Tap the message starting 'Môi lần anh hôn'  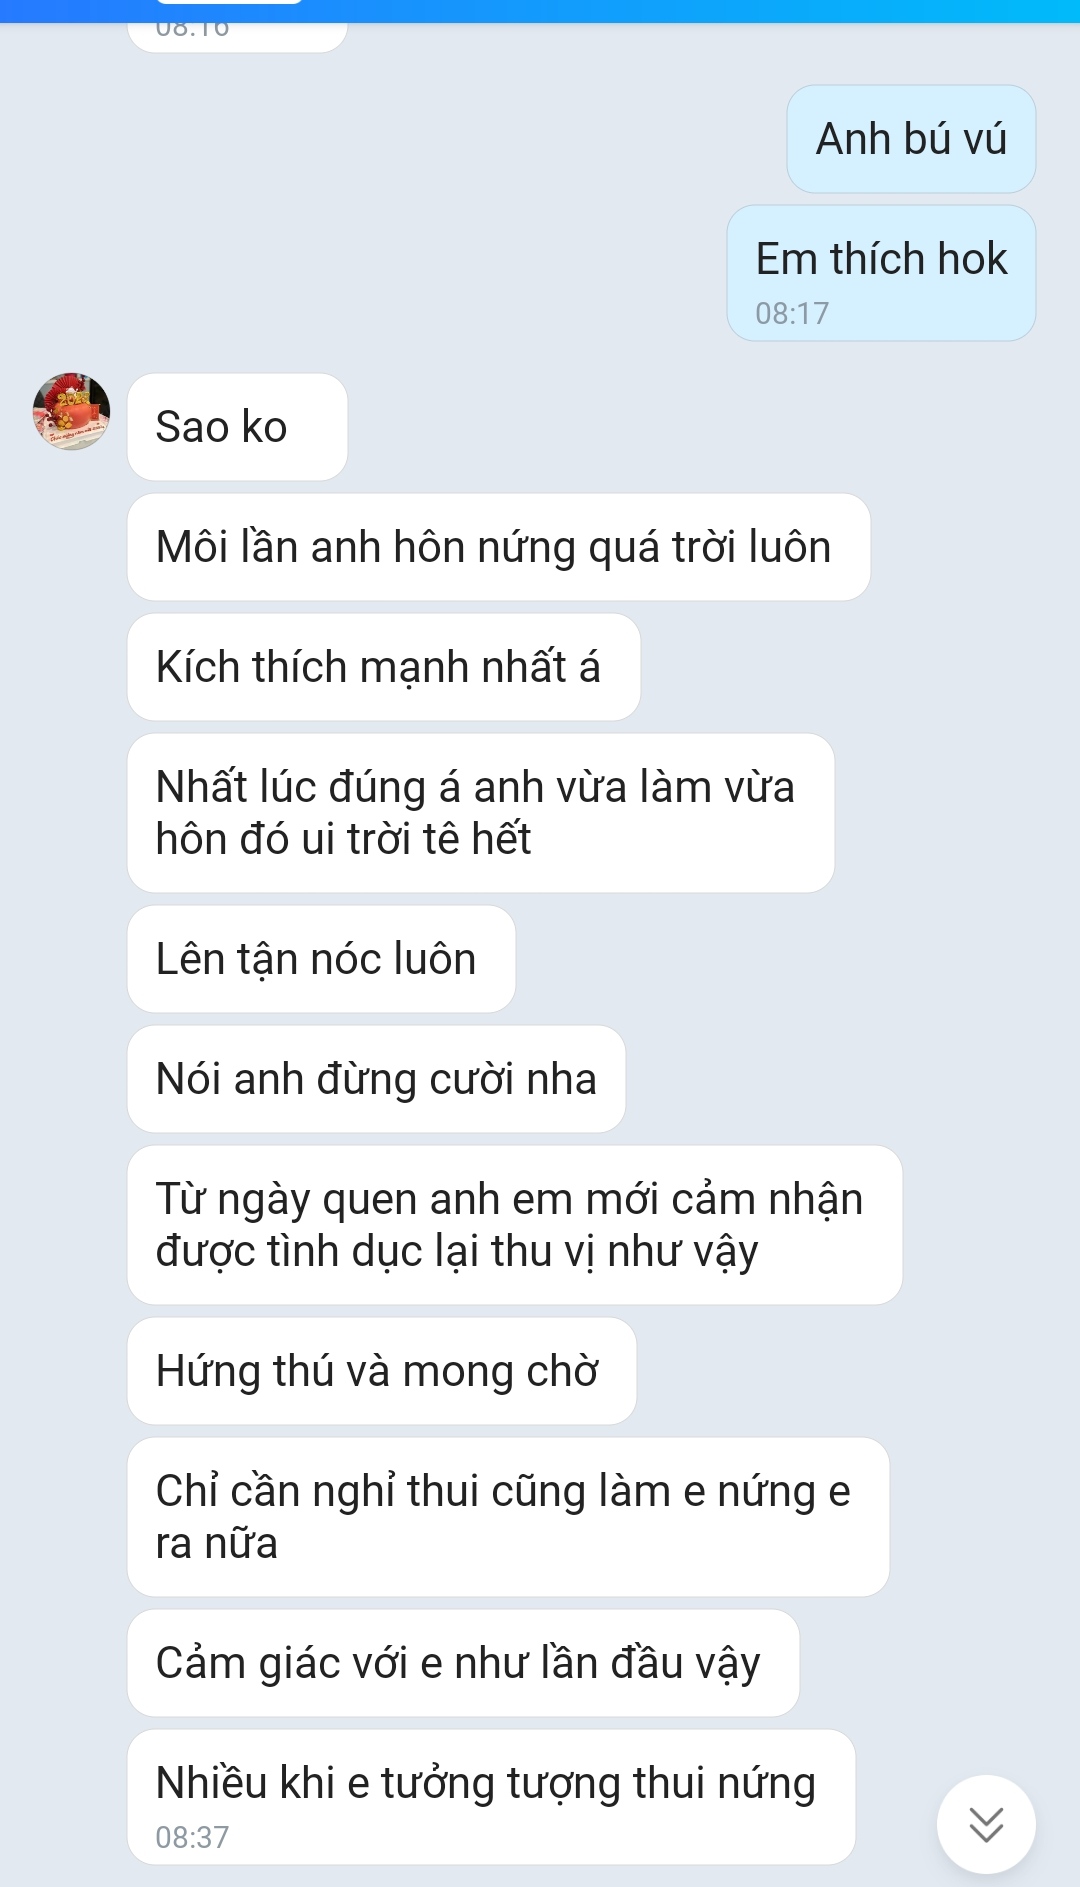click(x=499, y=547)
